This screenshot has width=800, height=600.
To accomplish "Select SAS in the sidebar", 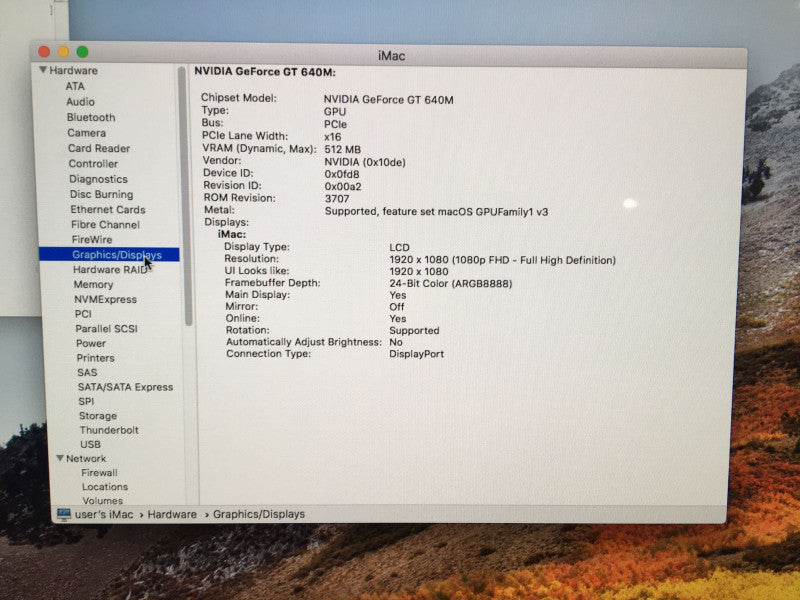I will tap(87, 372).
